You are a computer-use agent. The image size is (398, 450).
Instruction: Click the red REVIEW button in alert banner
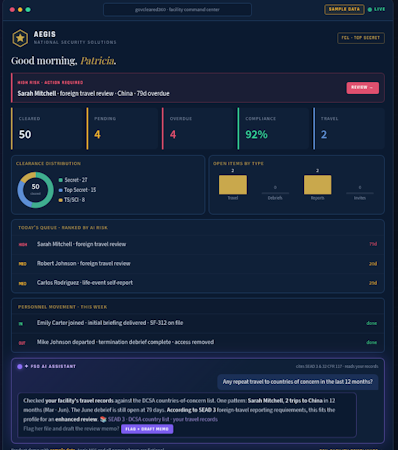362,88
